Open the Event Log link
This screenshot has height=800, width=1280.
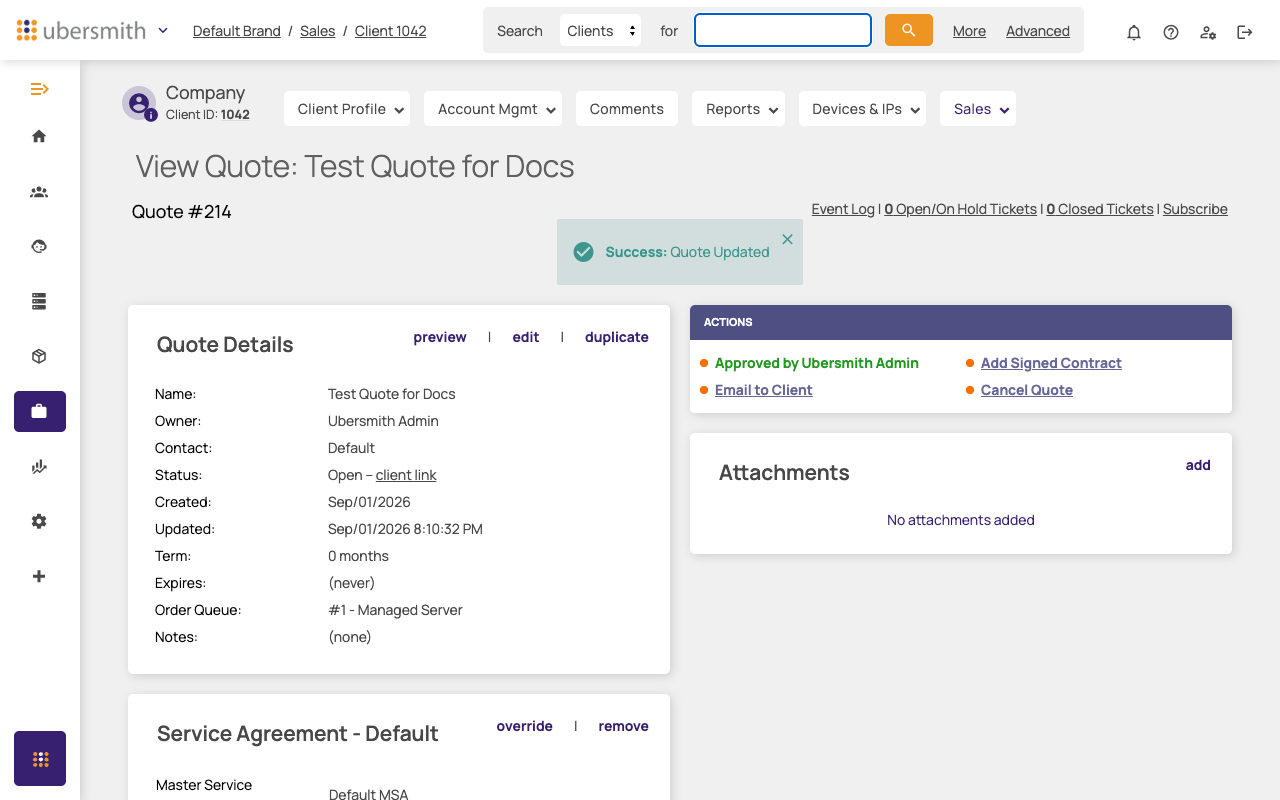(843, 209)
